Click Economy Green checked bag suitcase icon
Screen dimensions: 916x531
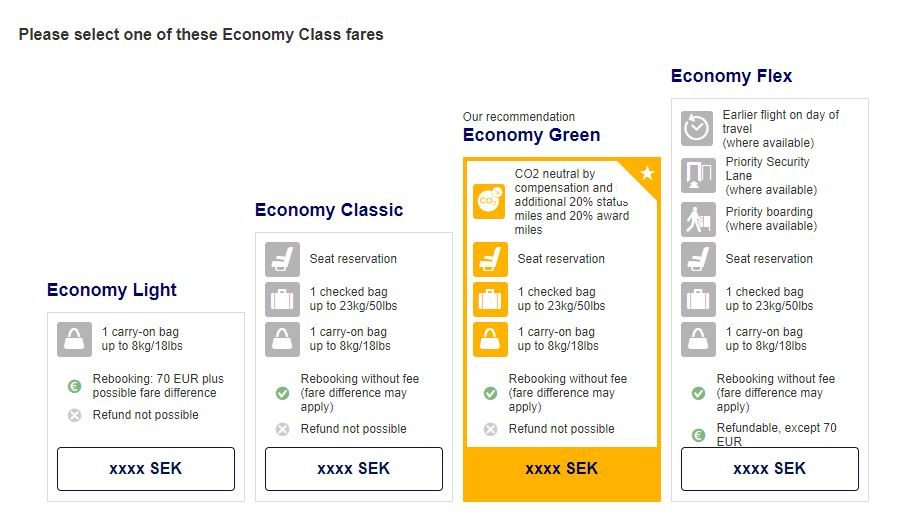click(490, 299)
